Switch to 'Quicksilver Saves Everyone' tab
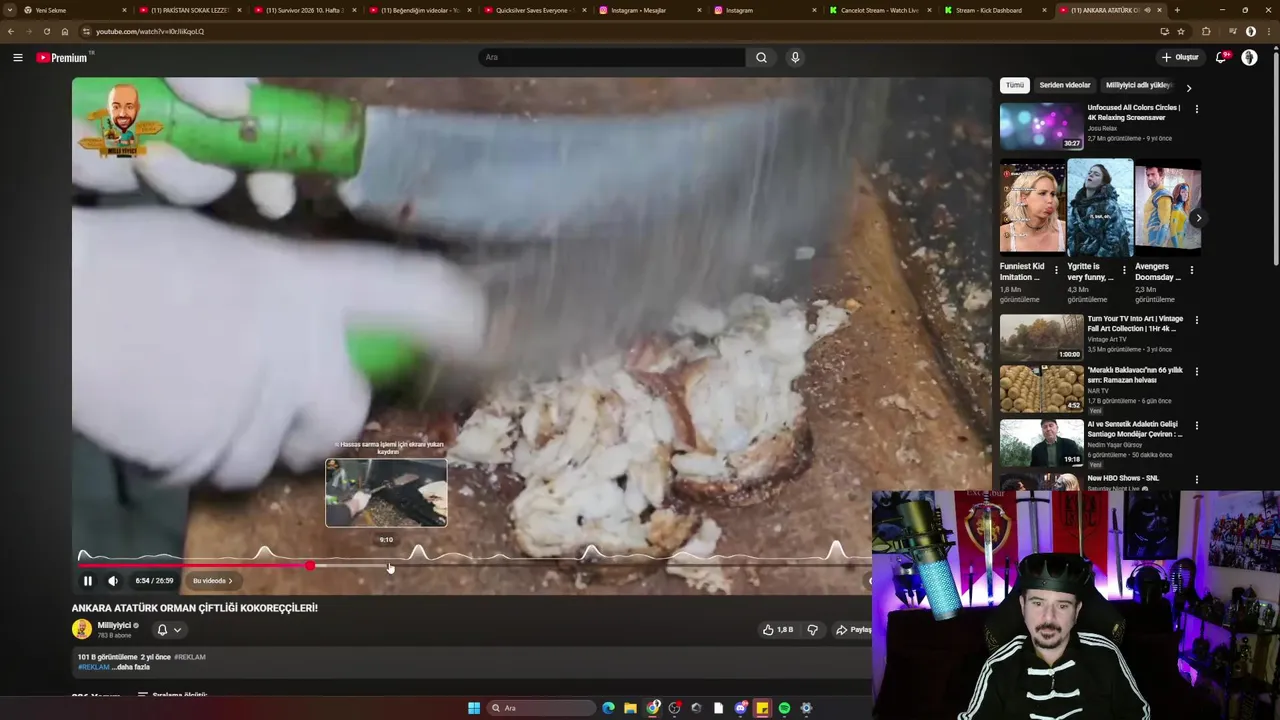1280x720 pixels. pyautogui.click(x=535, y=10)
